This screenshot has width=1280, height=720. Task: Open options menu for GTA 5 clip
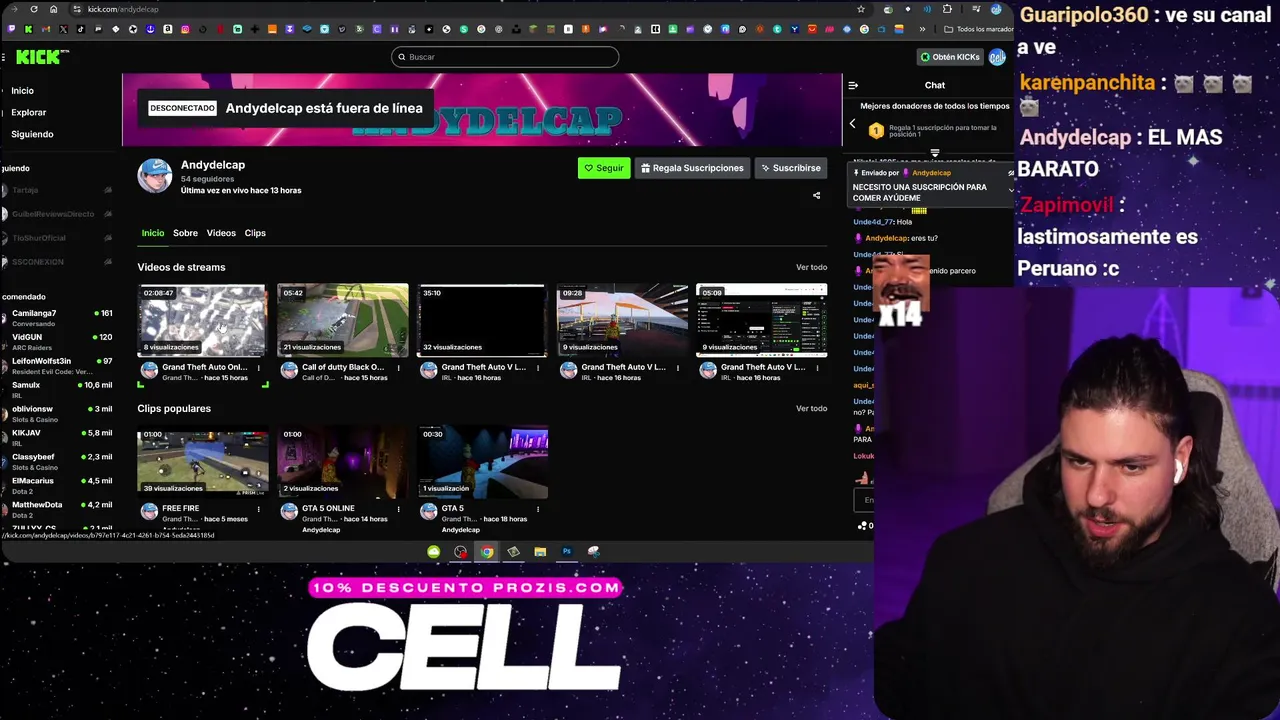pyautogui.click(x=538, y=509)
